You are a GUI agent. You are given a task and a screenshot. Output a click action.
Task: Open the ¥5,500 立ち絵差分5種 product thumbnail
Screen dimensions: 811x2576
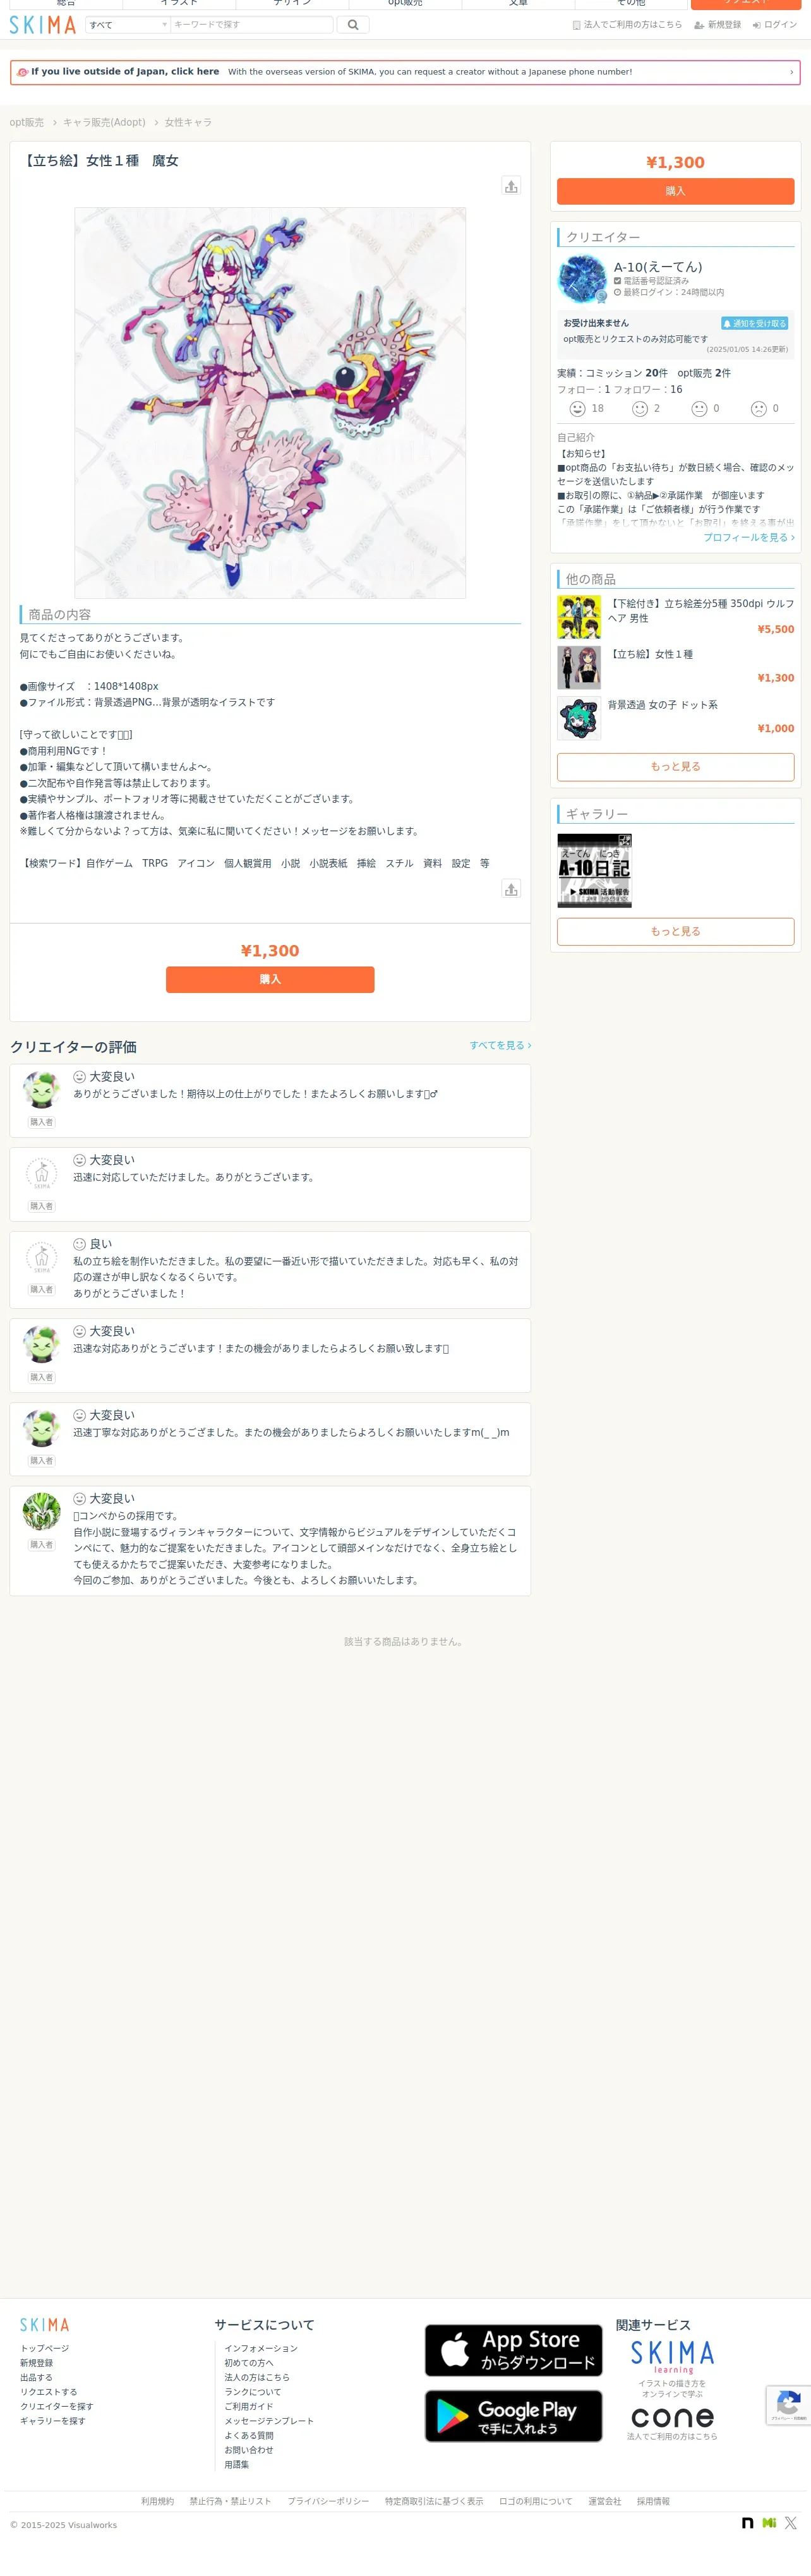[x=579, y=617]
